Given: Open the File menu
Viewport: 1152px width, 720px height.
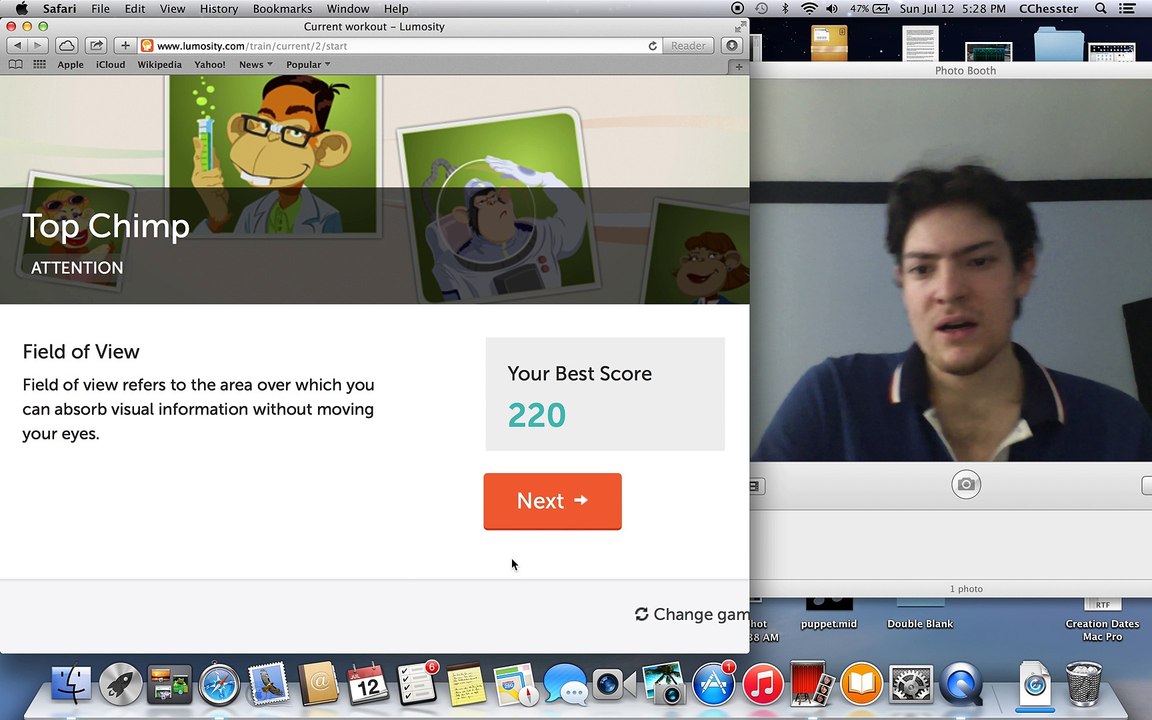Looking at the screenshot, I should tap(101, 9).
